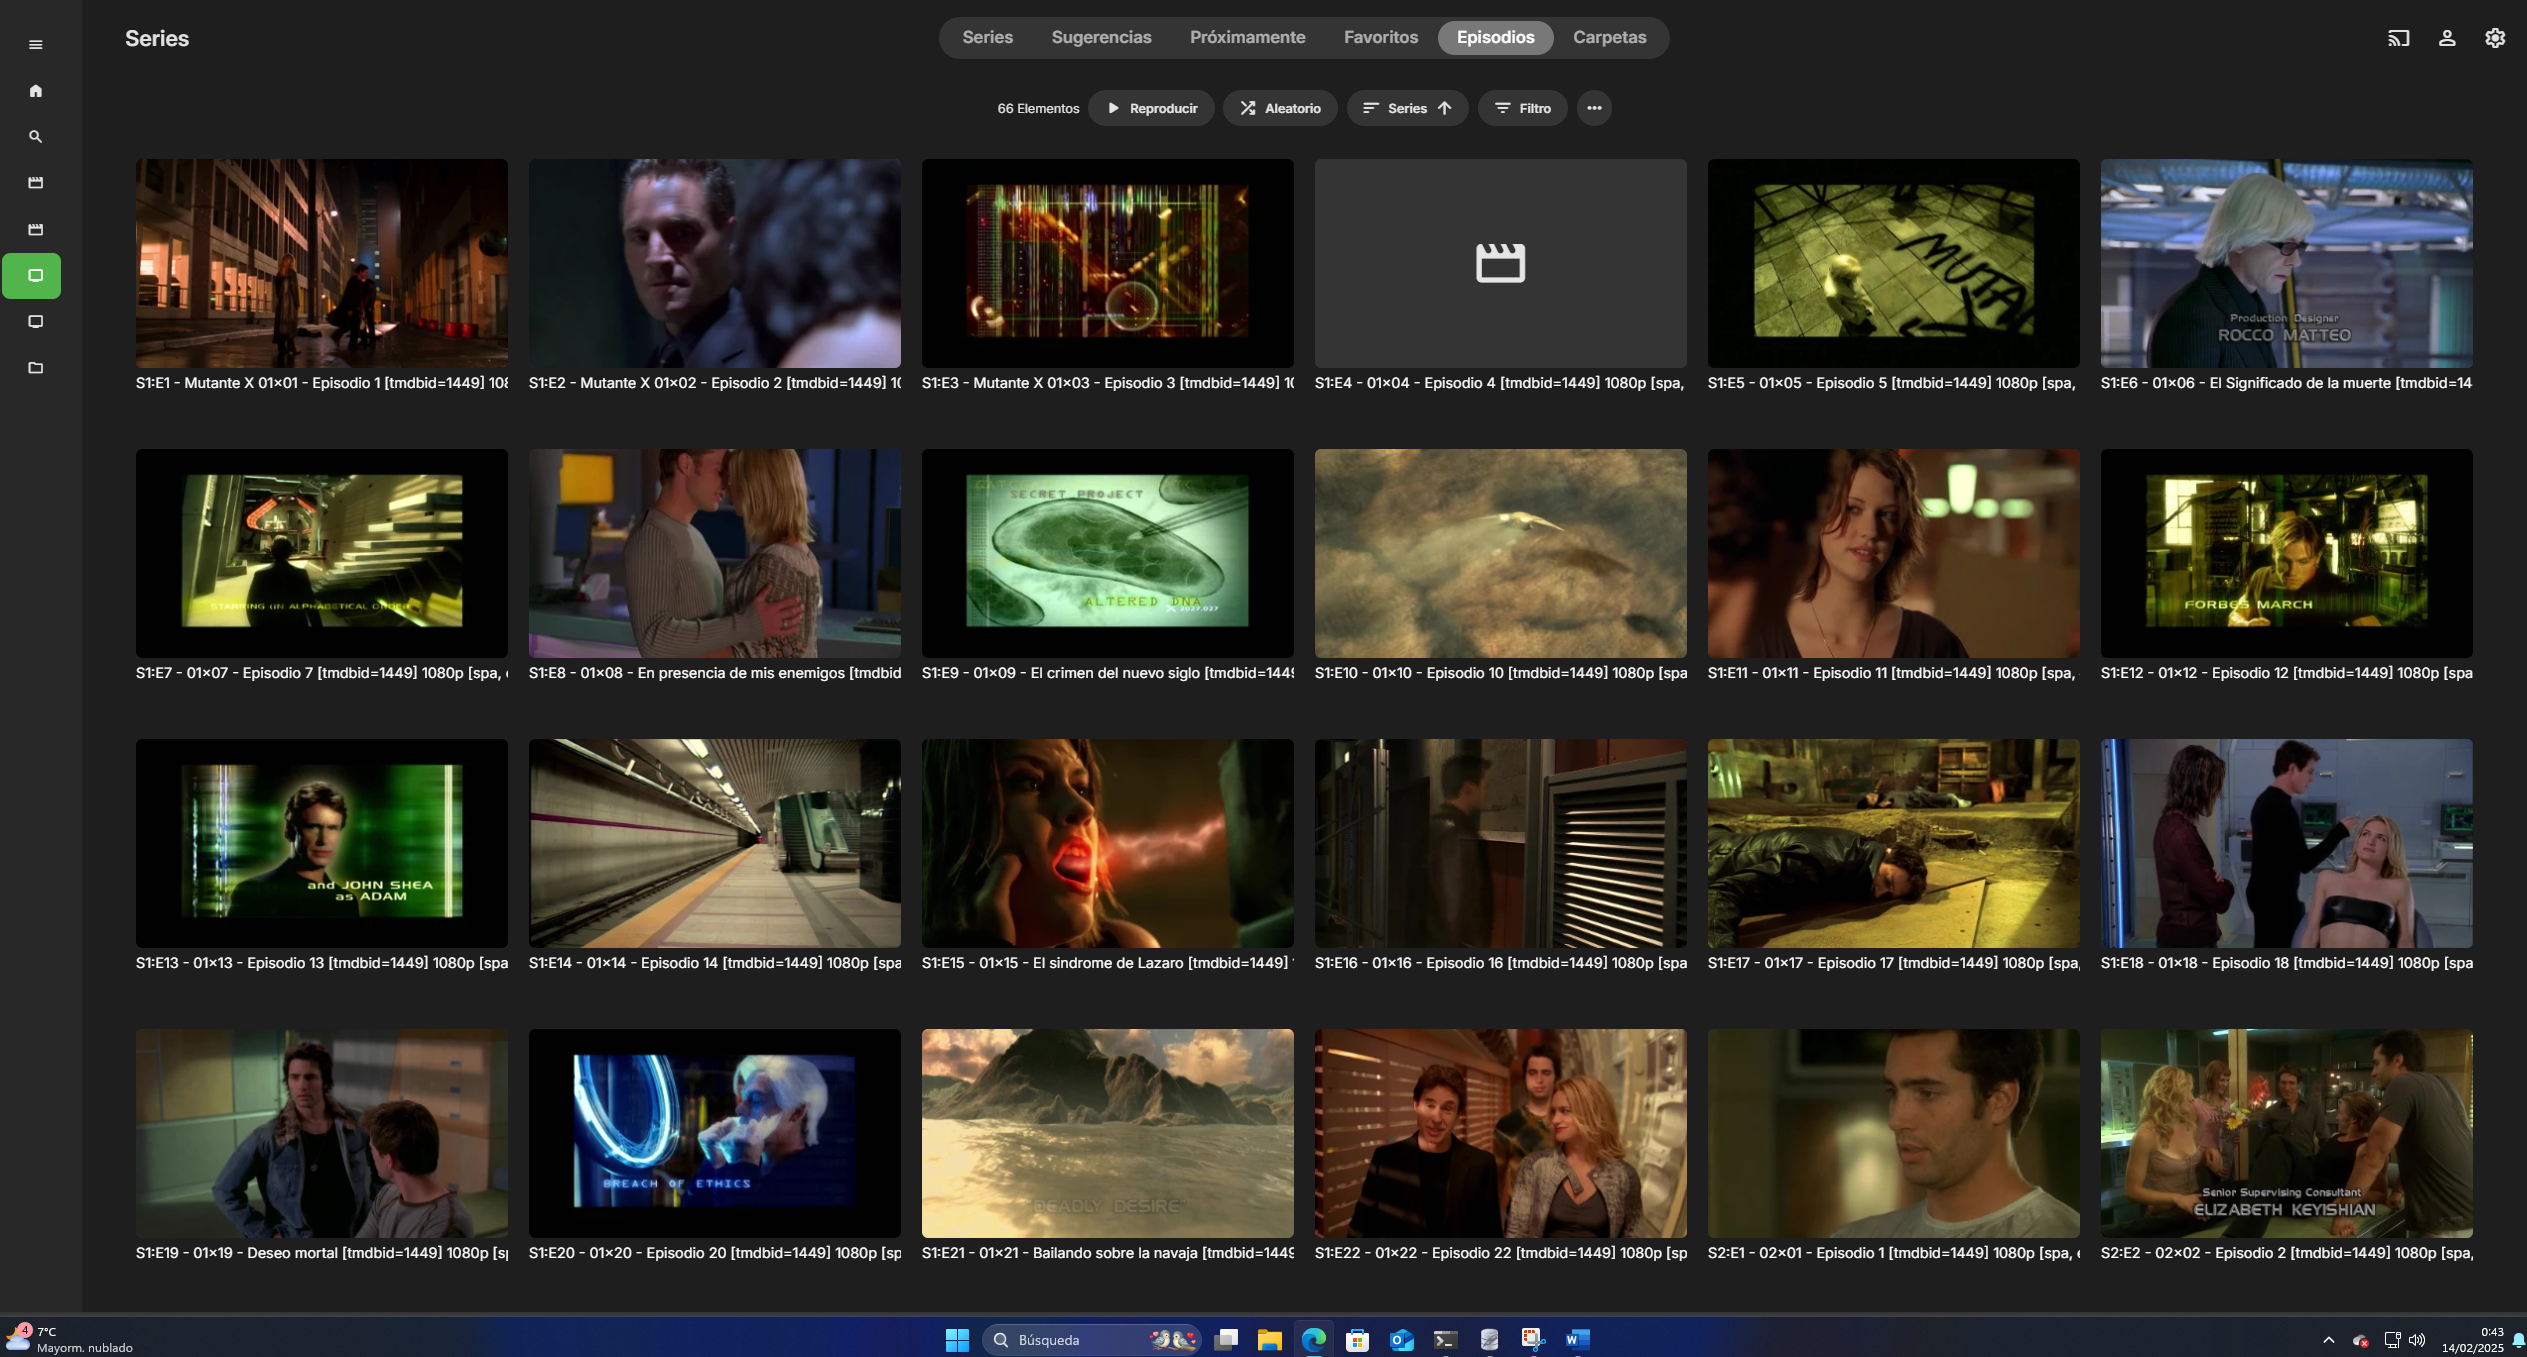This screenshot has height=1357, width=2527.
Task: Open the user profile icon
Action: pos(2446,38)
